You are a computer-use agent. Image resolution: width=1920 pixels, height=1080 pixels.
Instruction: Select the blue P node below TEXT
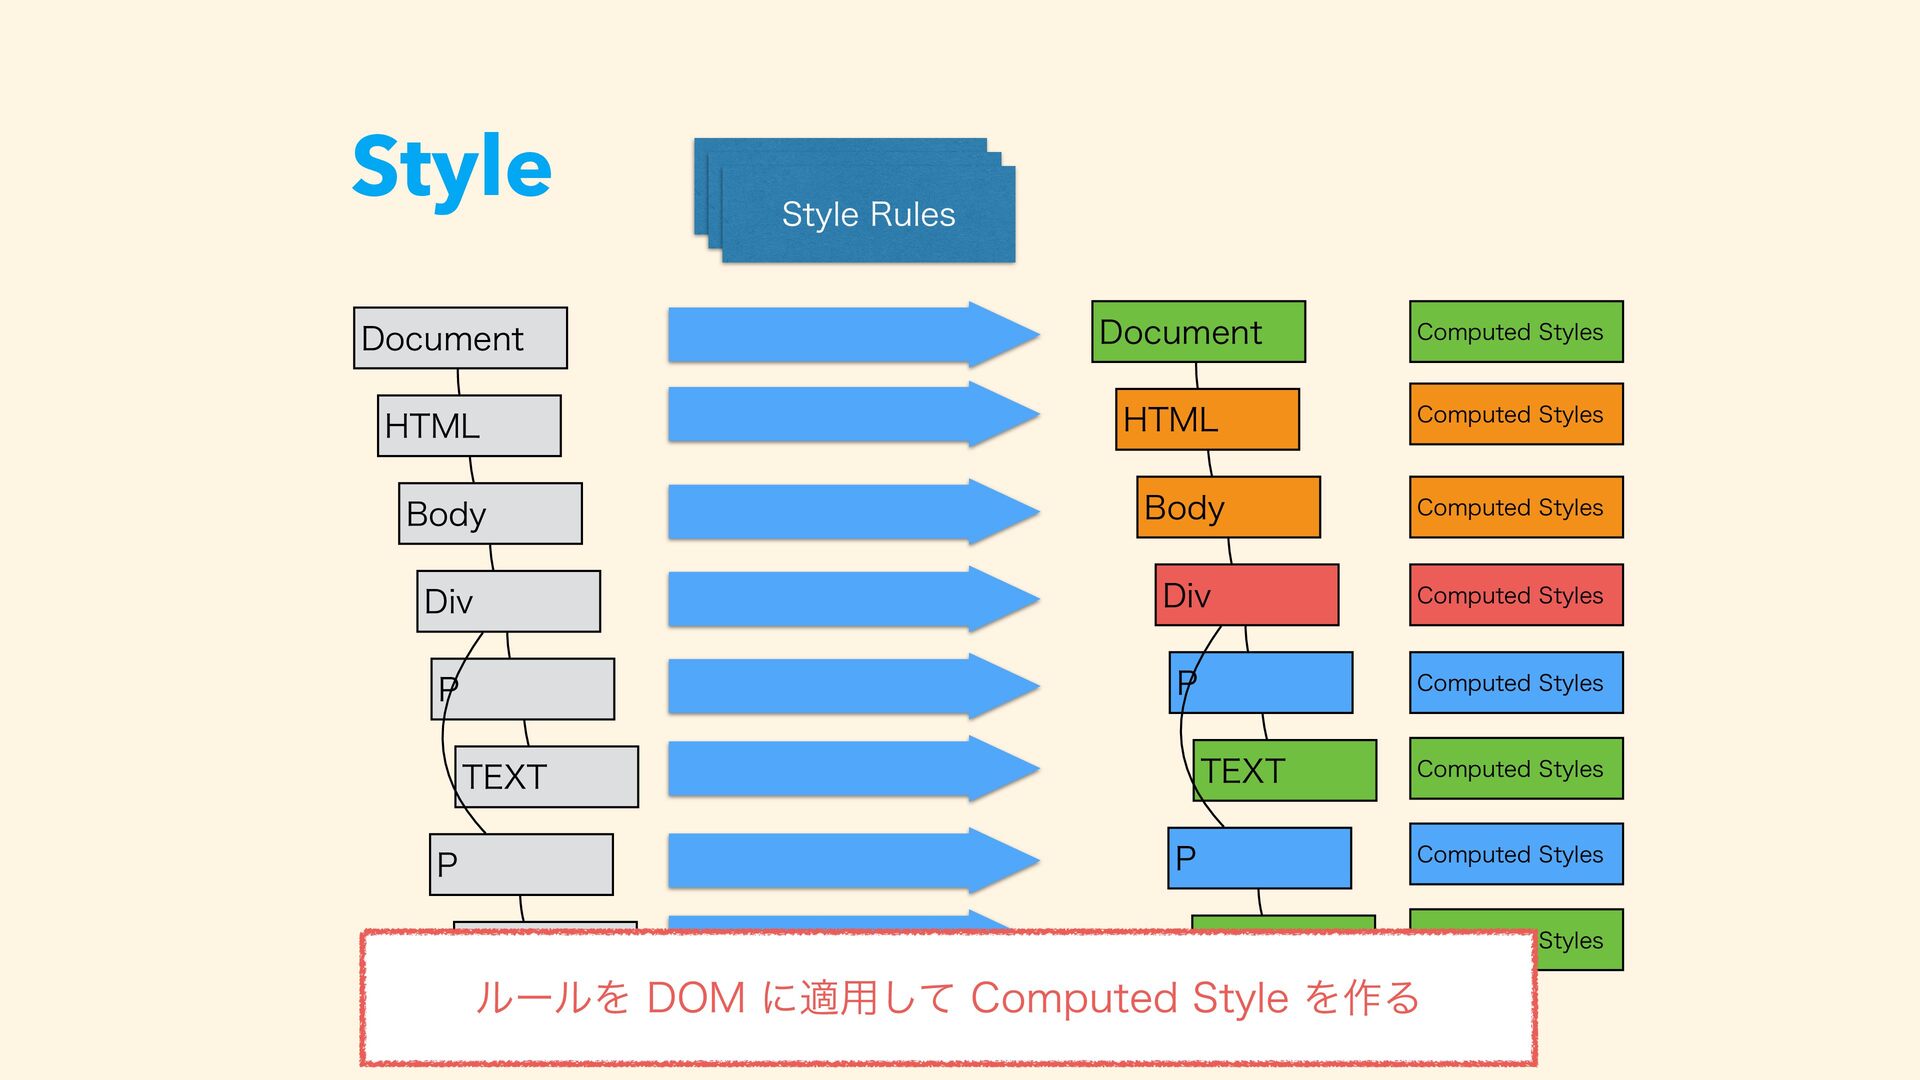1260,858
